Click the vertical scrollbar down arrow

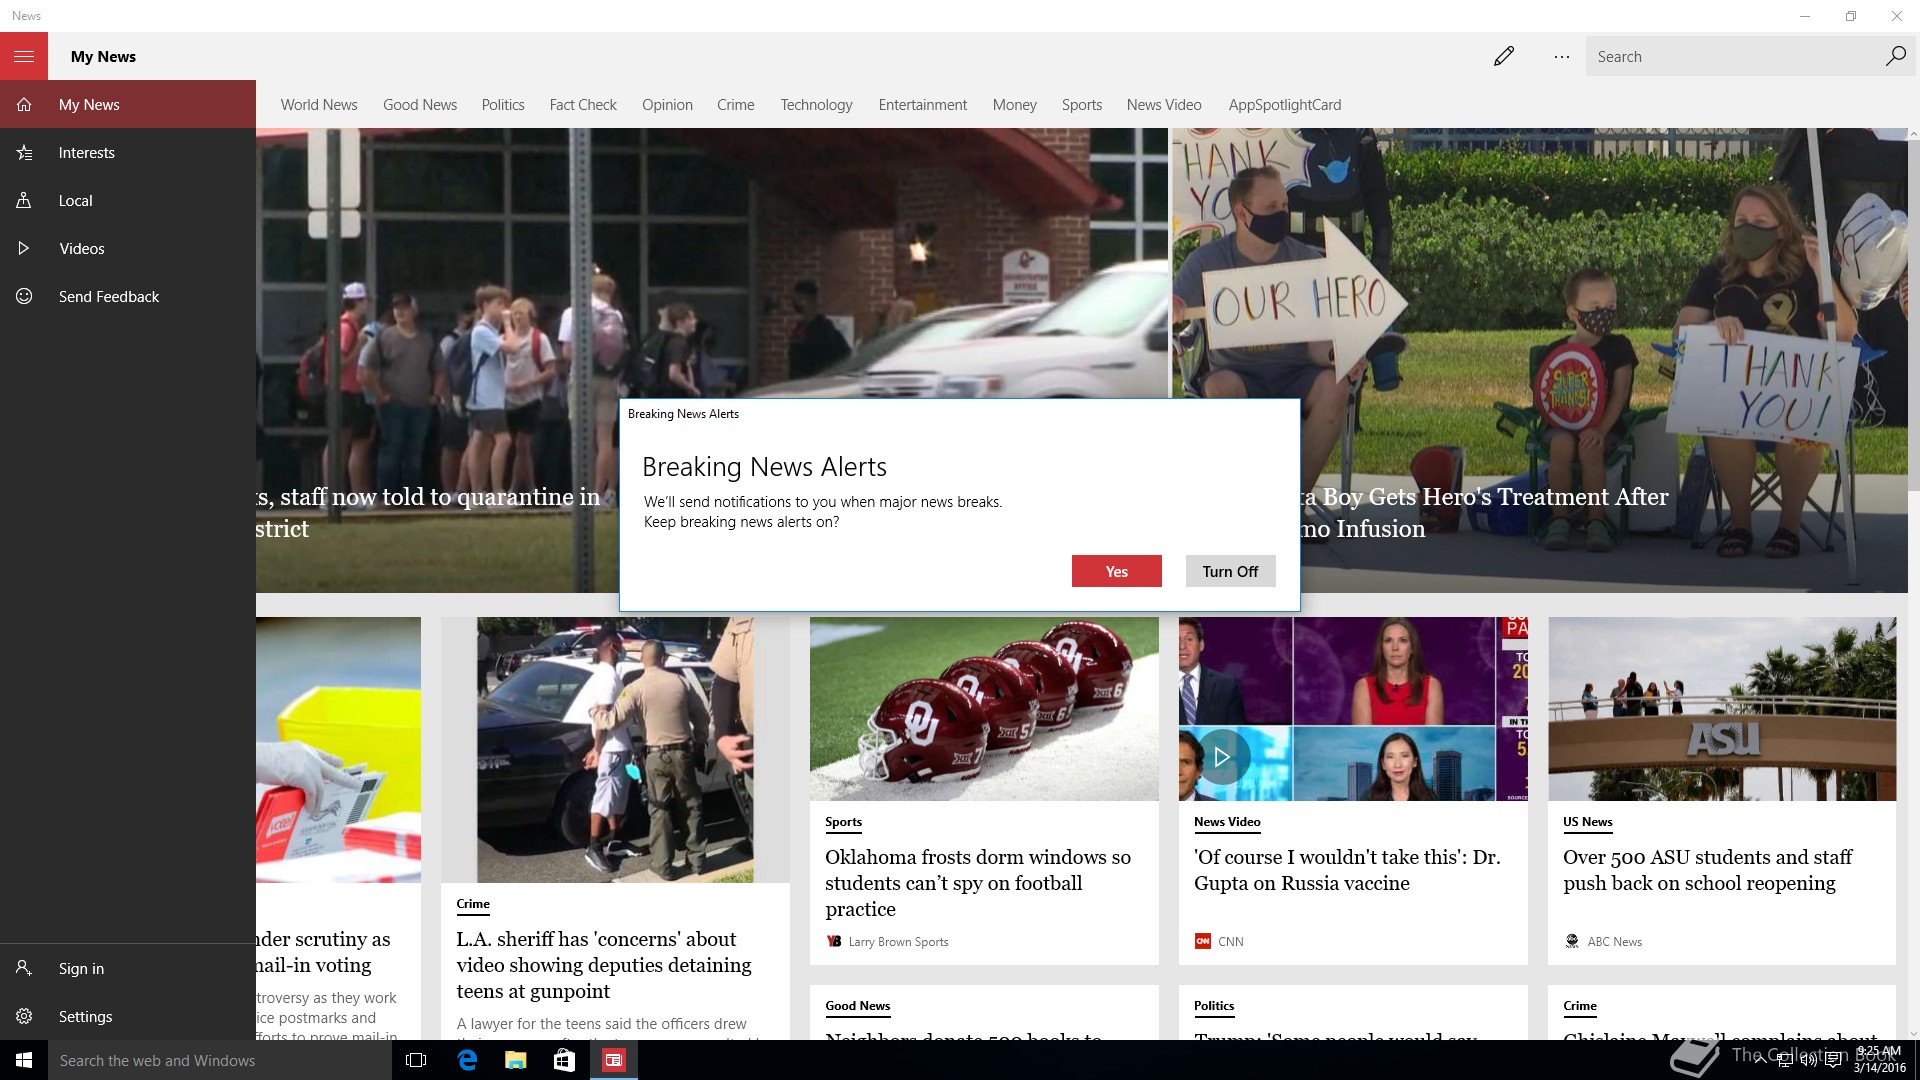click(x=1913, y=1033)
